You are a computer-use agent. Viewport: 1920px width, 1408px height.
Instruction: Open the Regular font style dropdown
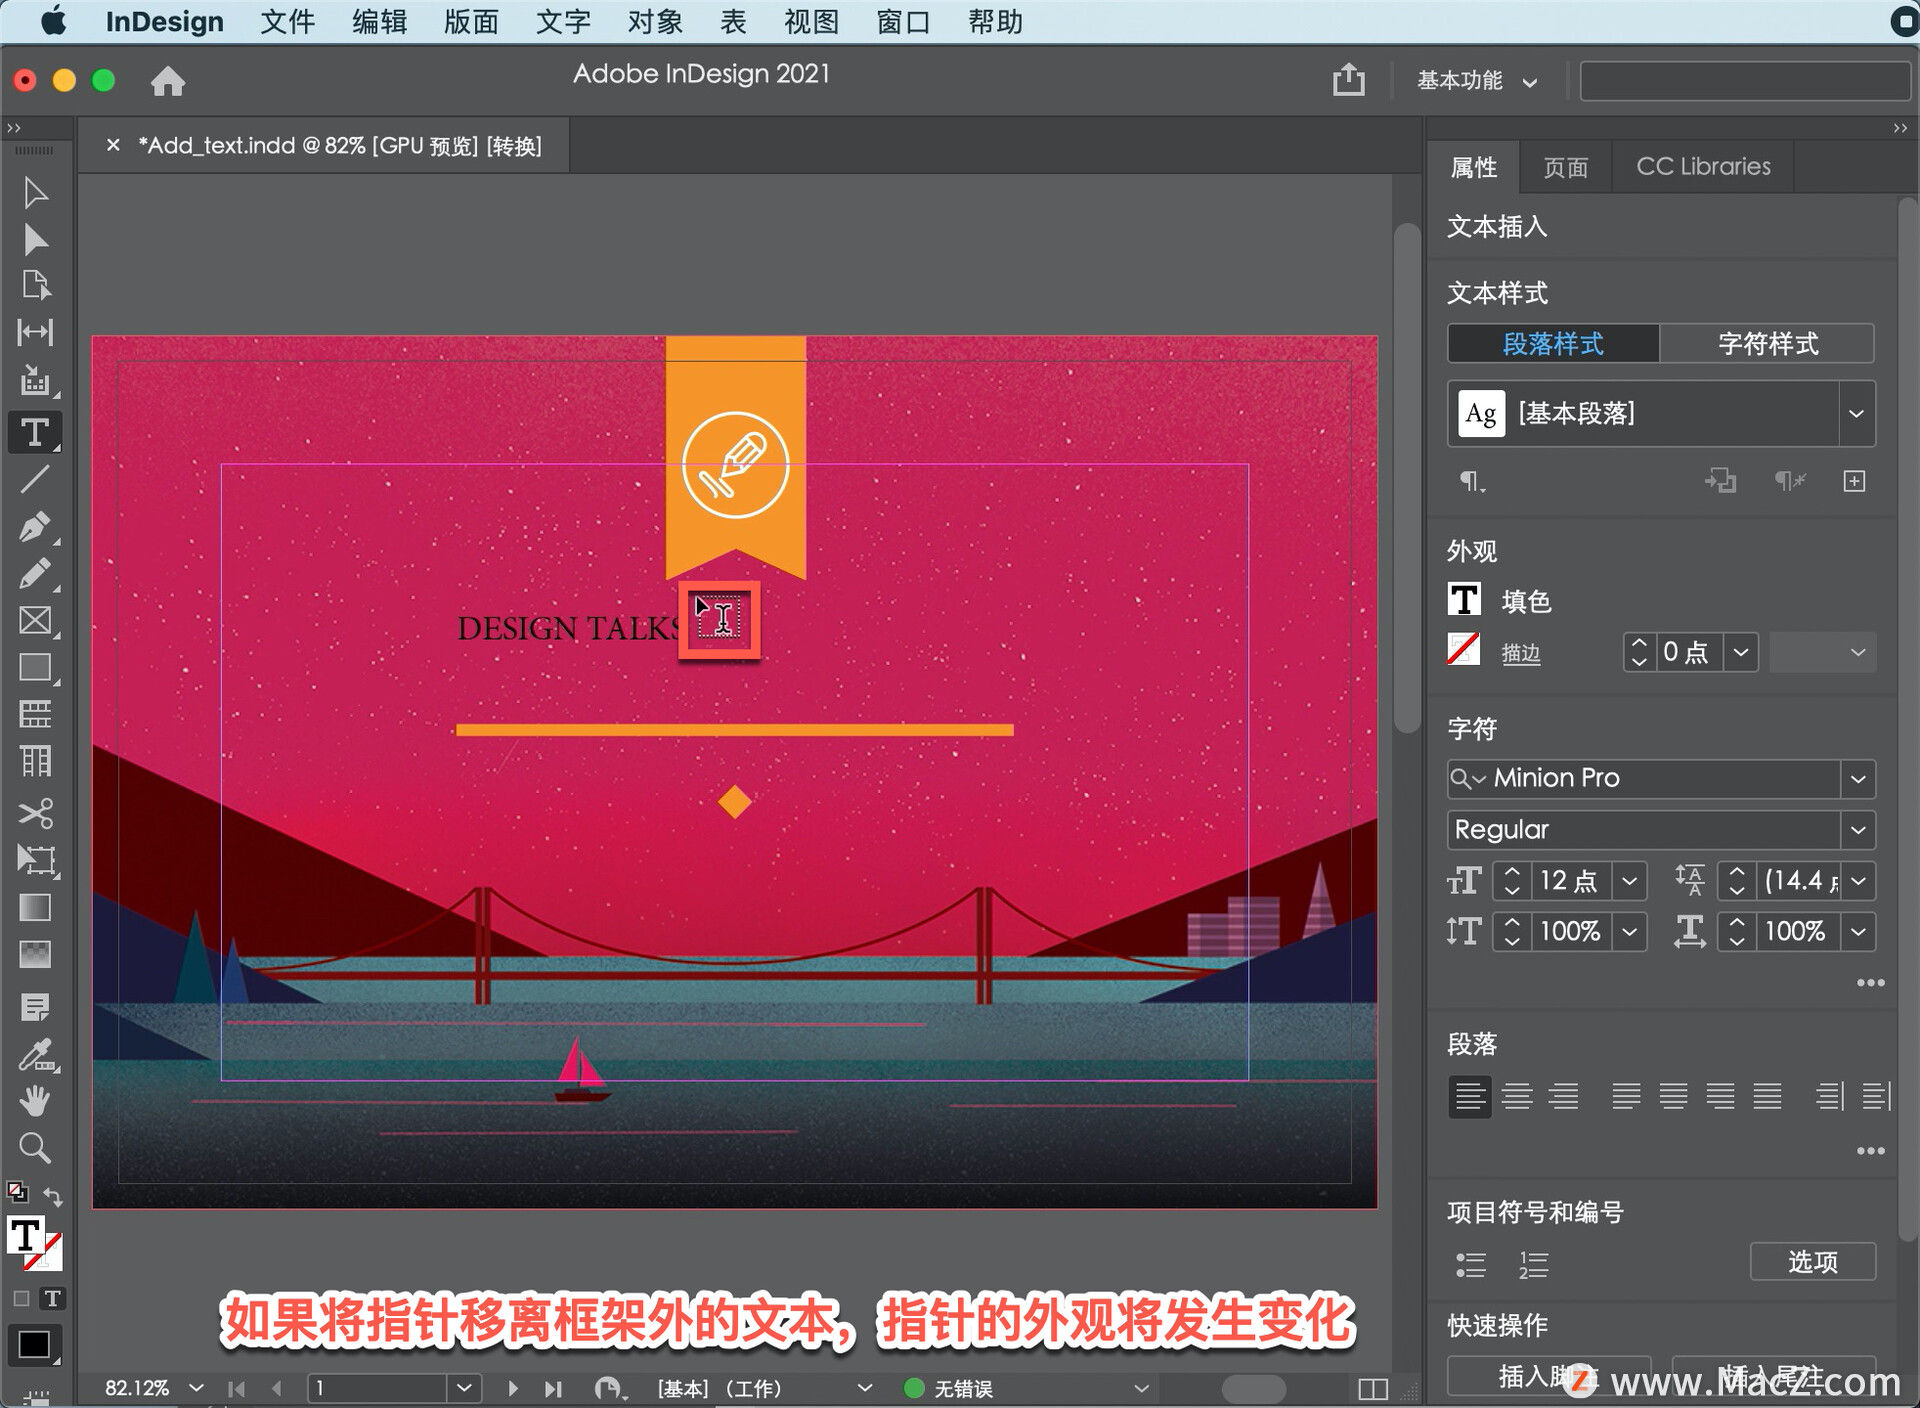1858,829
